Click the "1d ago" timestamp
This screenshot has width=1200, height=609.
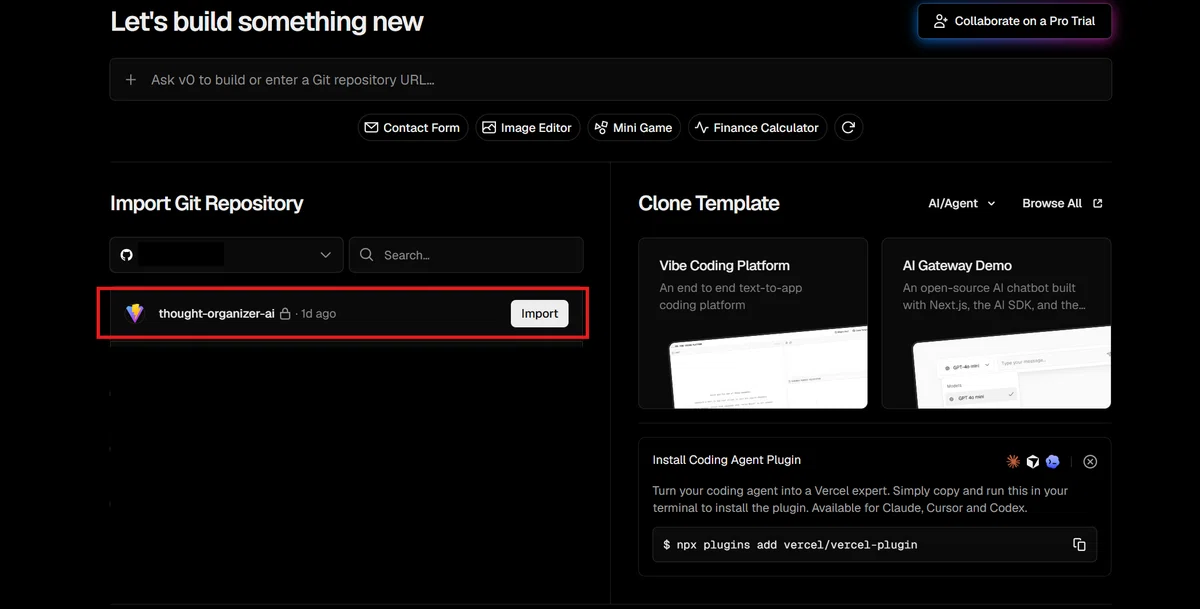(x=319, y=314)
